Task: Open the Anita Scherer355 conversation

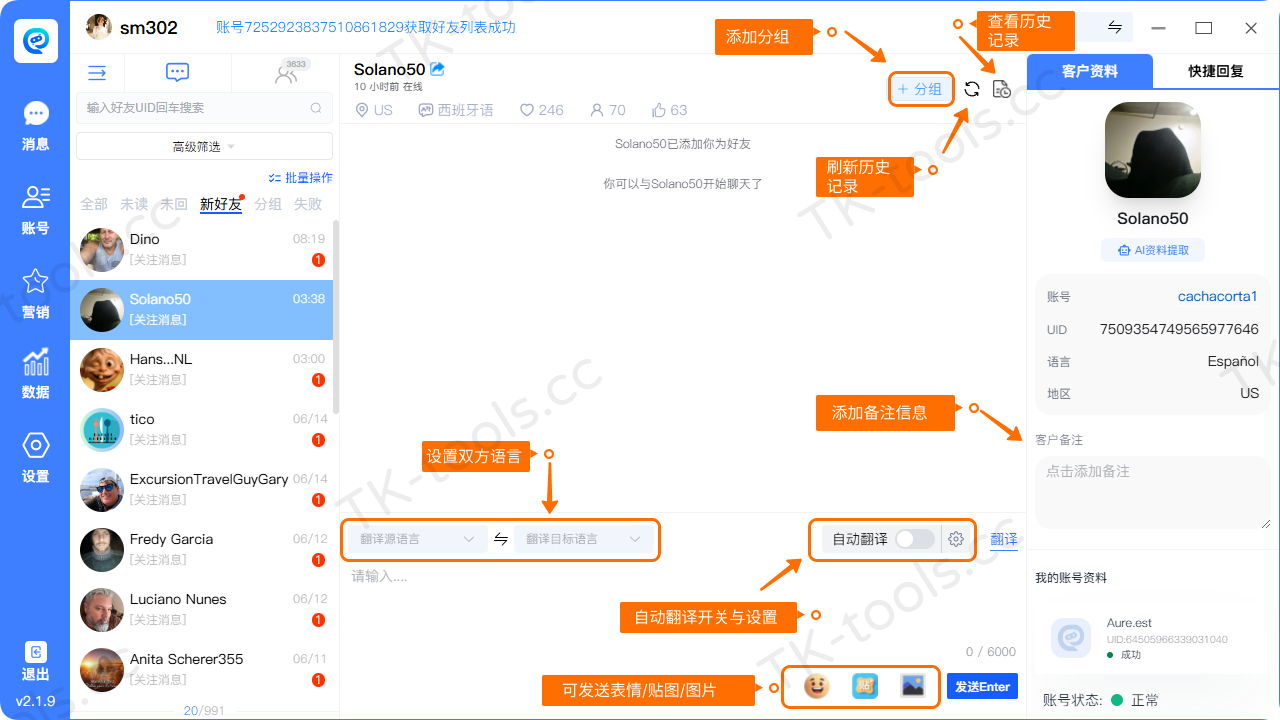Action: (x=202, y=670)
